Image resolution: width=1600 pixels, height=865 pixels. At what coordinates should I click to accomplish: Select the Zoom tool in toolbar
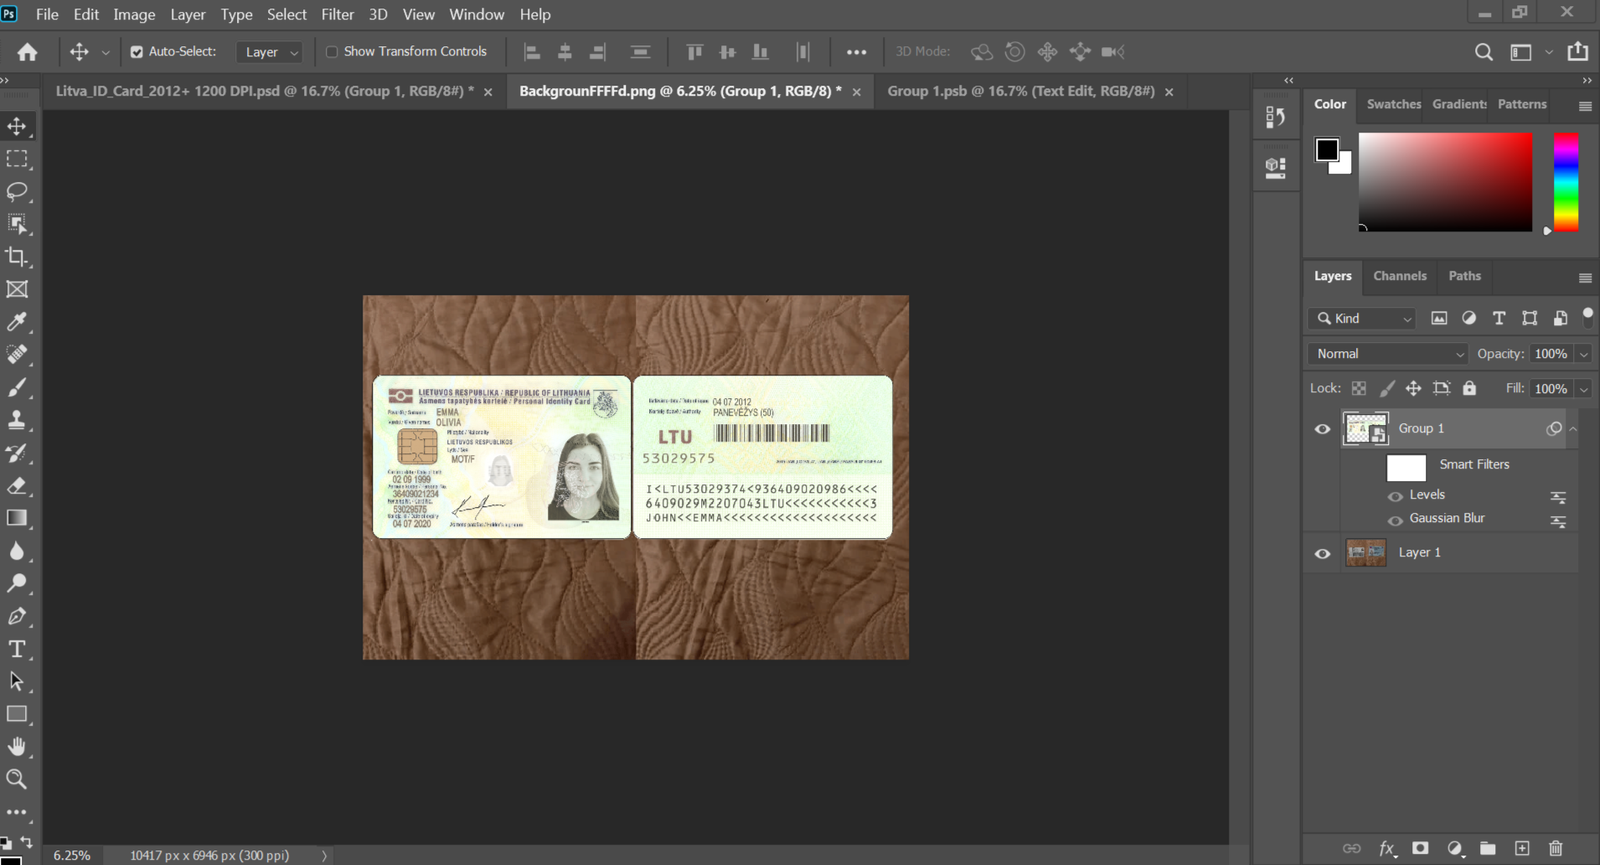(17, 779)
